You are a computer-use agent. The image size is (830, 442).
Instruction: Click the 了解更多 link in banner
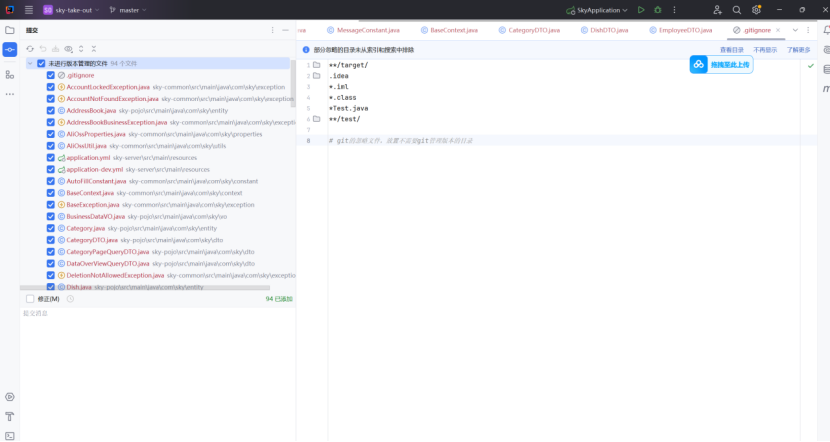(x=798, y=50)
